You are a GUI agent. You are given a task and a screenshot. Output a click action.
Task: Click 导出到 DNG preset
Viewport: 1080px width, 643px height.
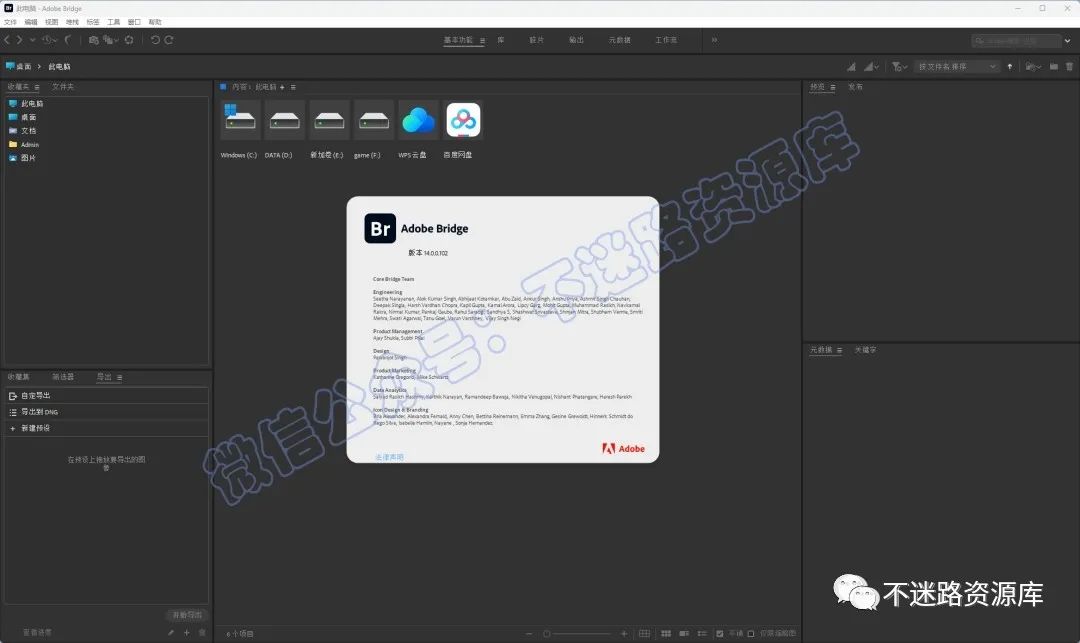tap(106, 412)
